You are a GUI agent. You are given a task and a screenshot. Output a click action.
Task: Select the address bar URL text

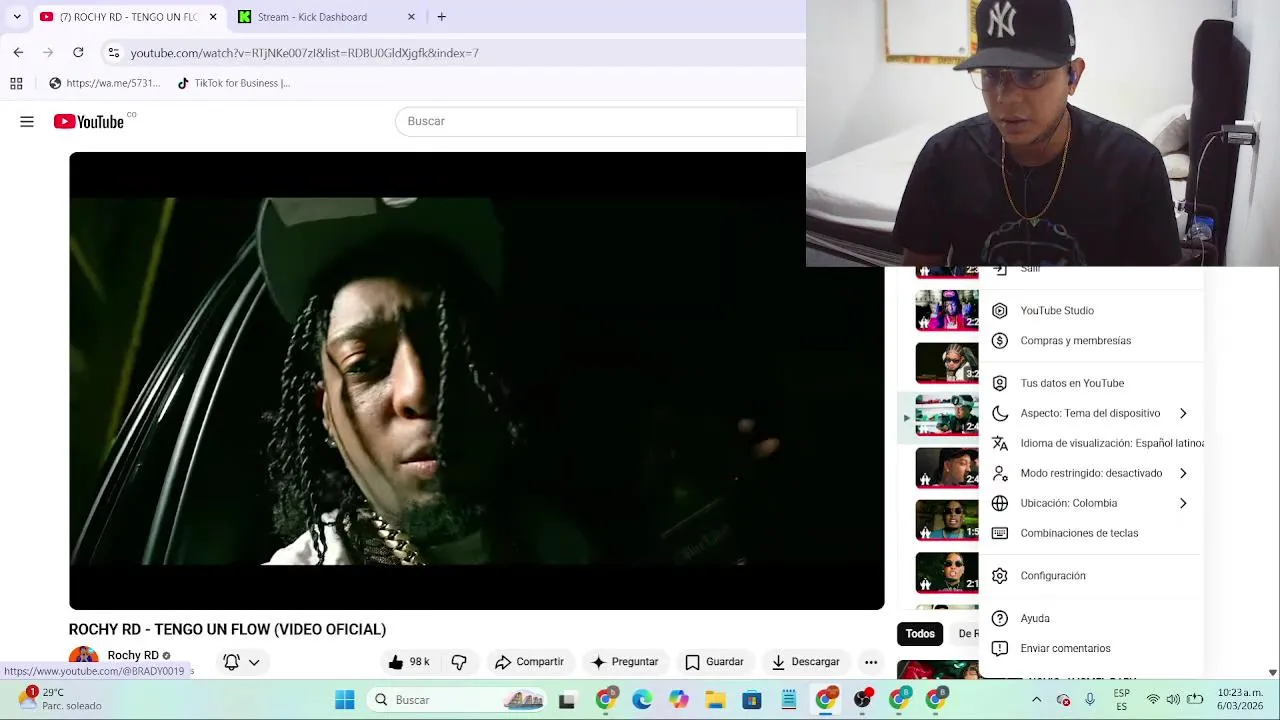304,53
